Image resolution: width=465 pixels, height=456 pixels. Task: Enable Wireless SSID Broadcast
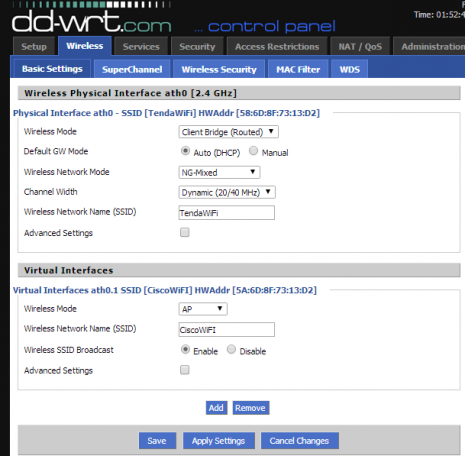185,349
